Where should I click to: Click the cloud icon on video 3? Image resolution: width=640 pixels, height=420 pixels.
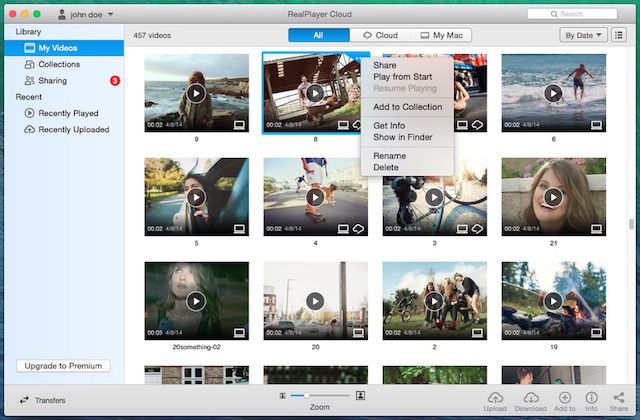(477, 229)
